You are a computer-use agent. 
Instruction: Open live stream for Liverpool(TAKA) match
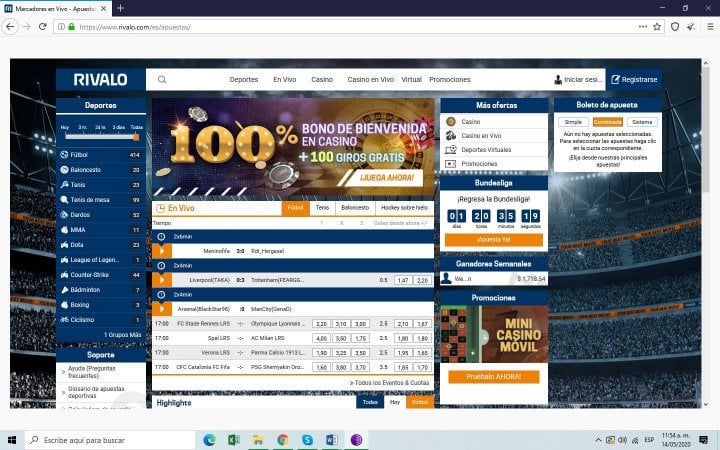coord(162,280)
